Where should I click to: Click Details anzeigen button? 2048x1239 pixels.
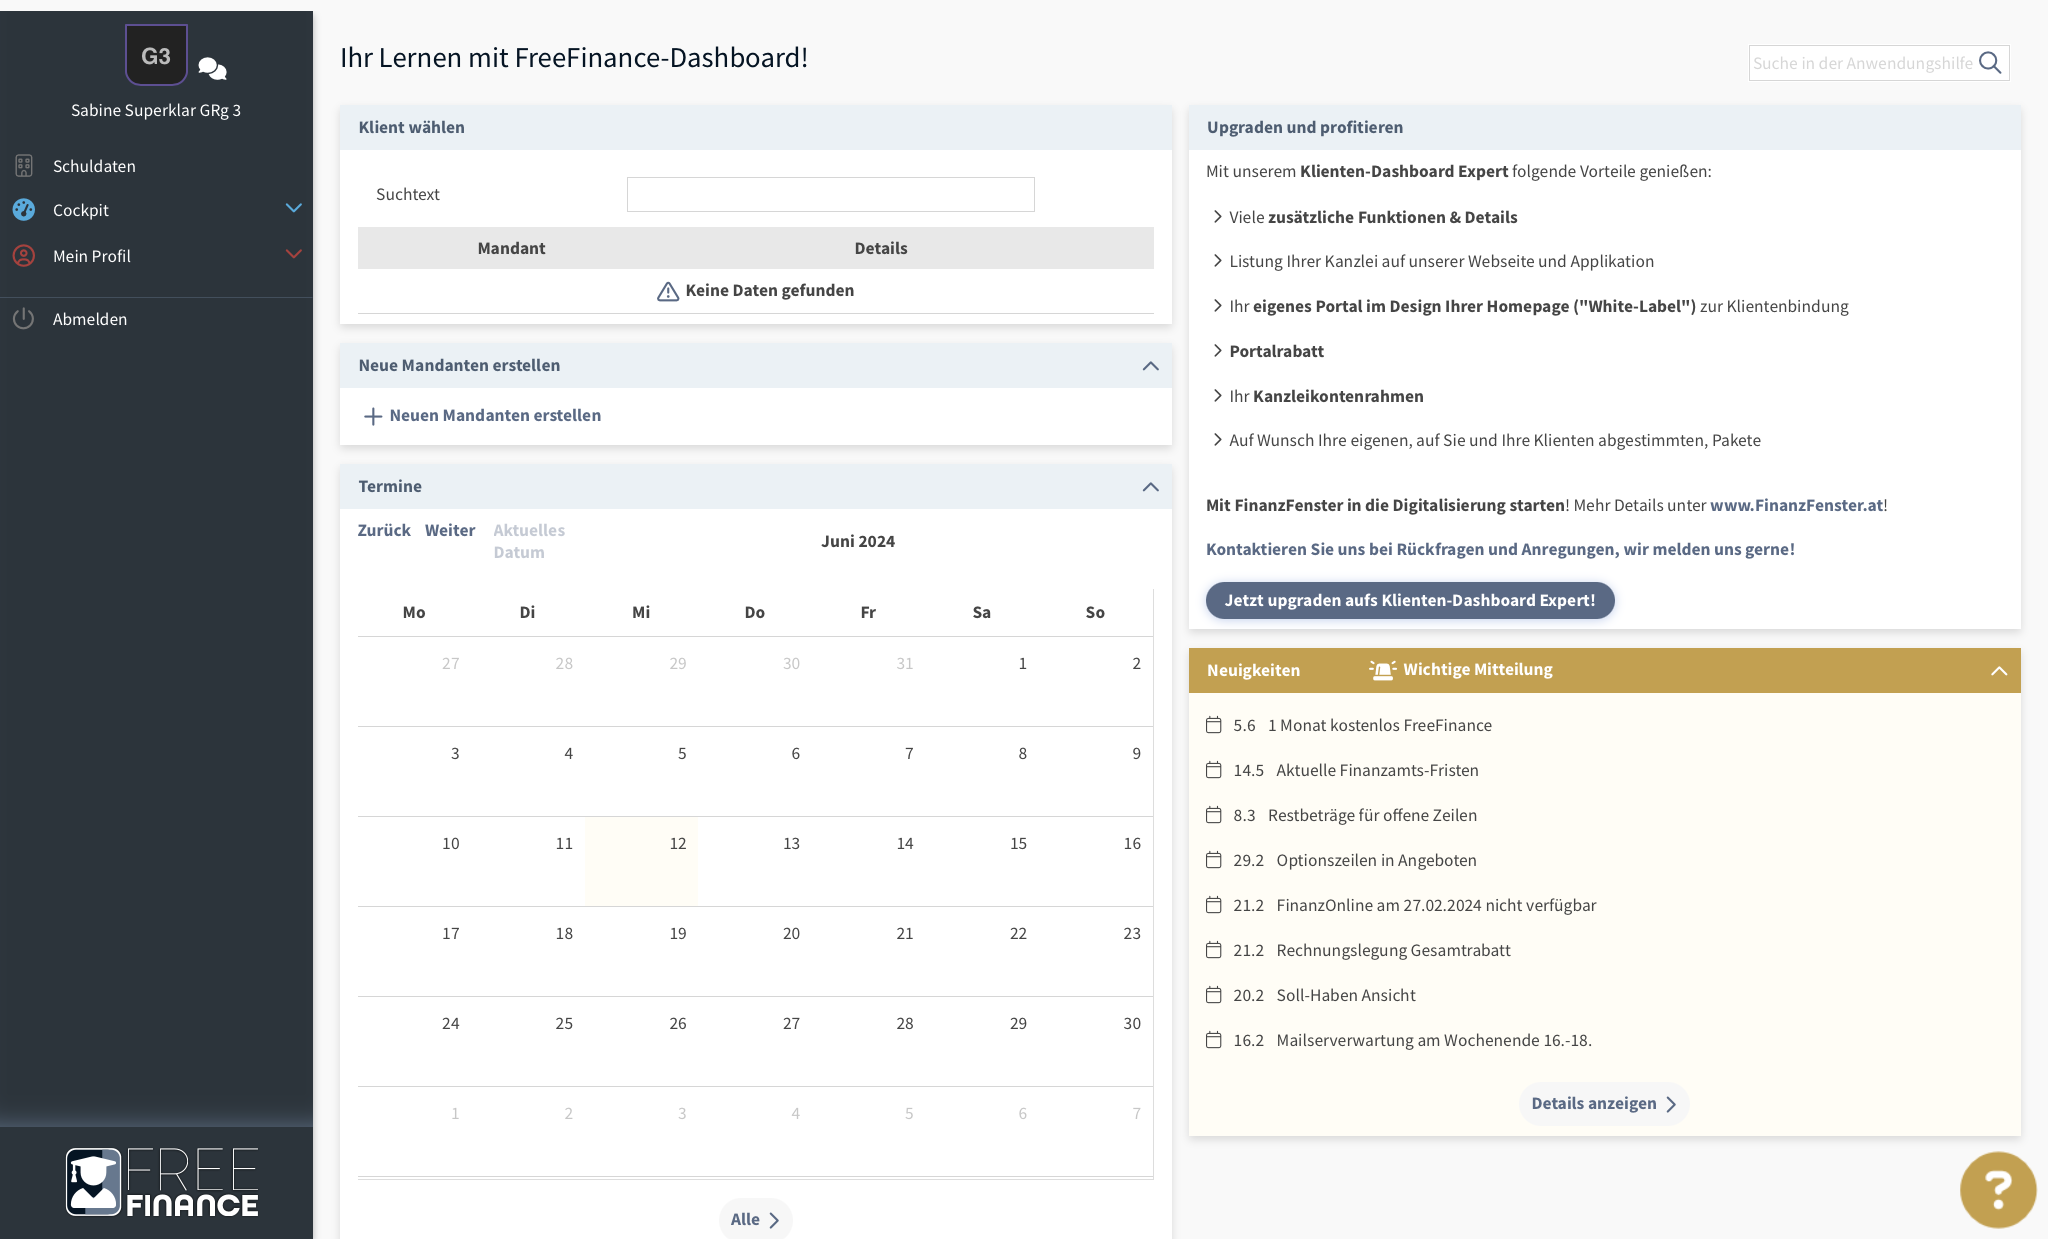(x=1604, y=1103)
